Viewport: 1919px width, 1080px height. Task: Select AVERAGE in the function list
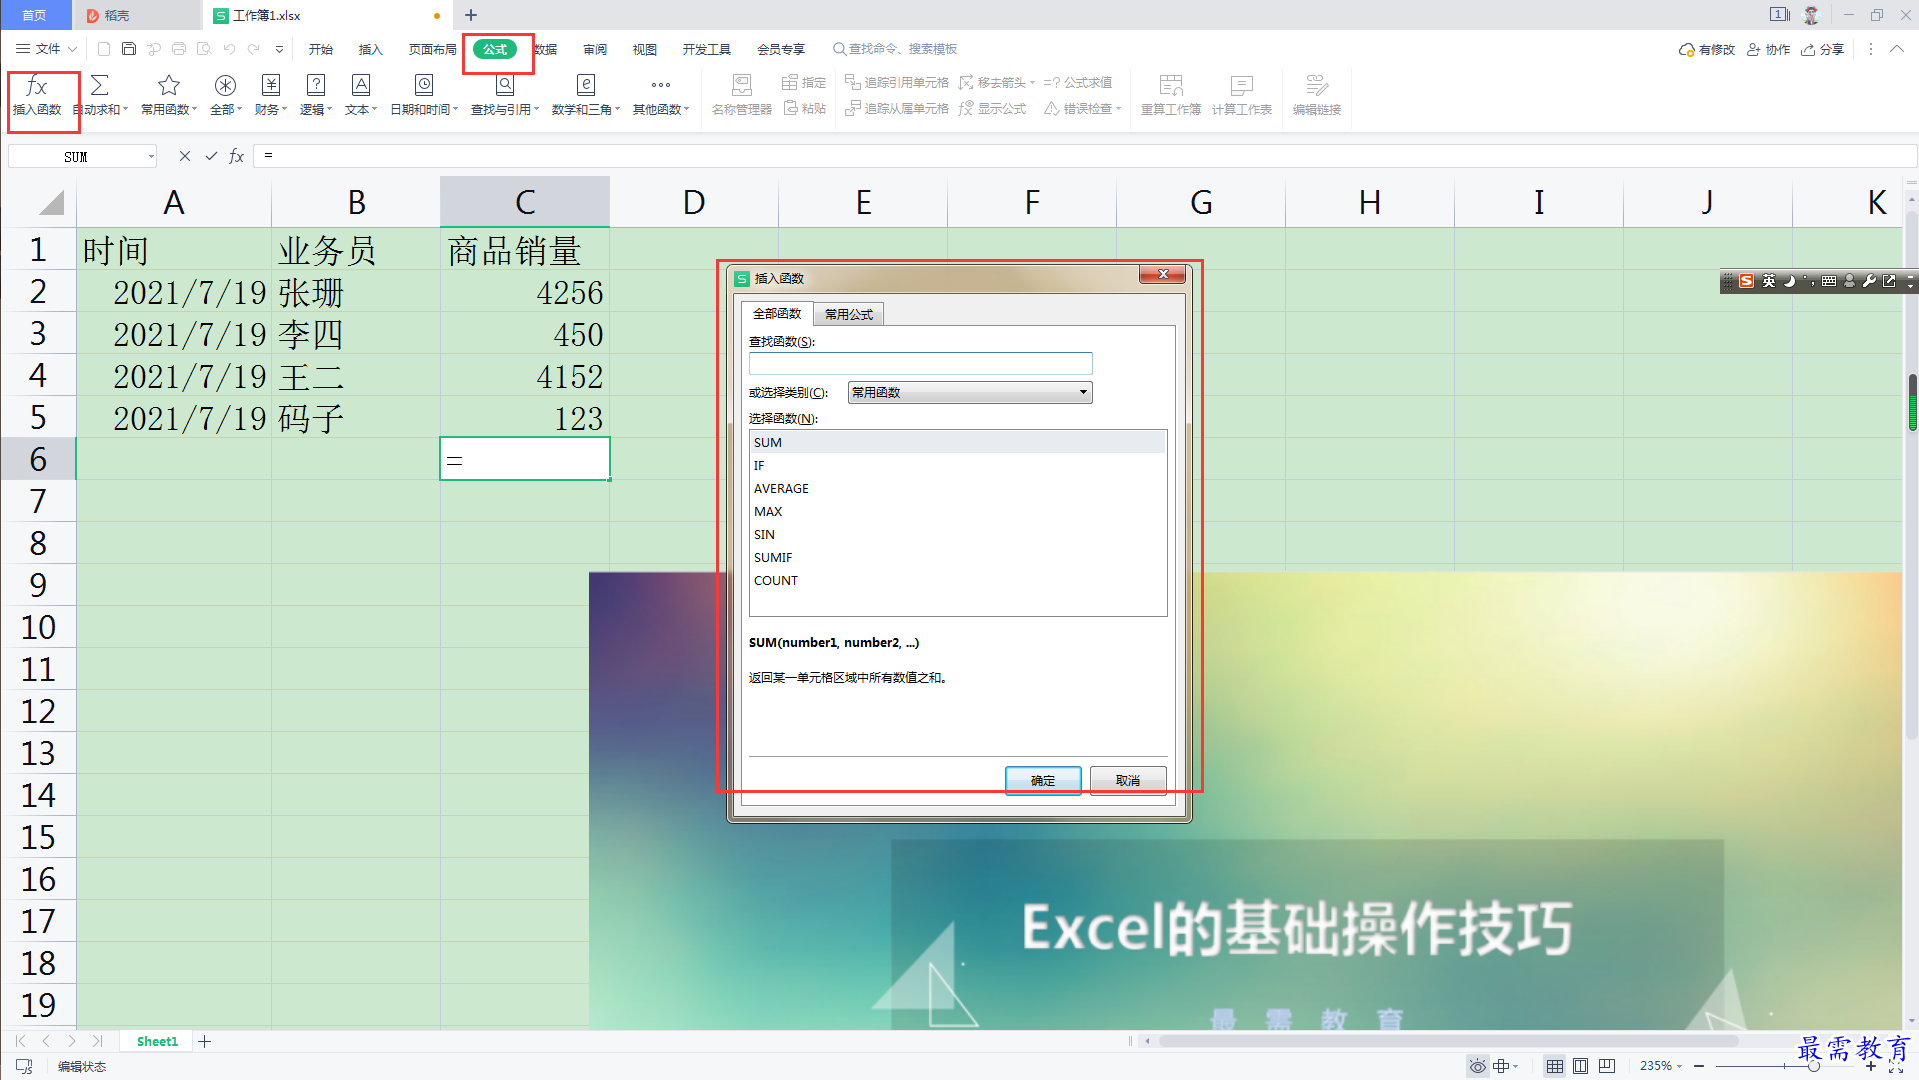pyautogui.click(x=957, y=488)
